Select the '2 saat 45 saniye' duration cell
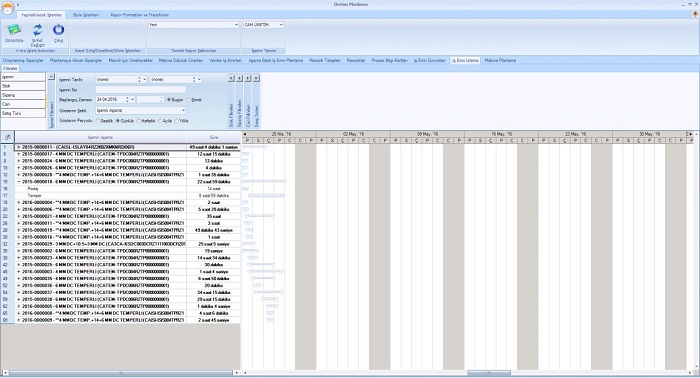Screen dimensions: 700x378 (x=214, y=320)
